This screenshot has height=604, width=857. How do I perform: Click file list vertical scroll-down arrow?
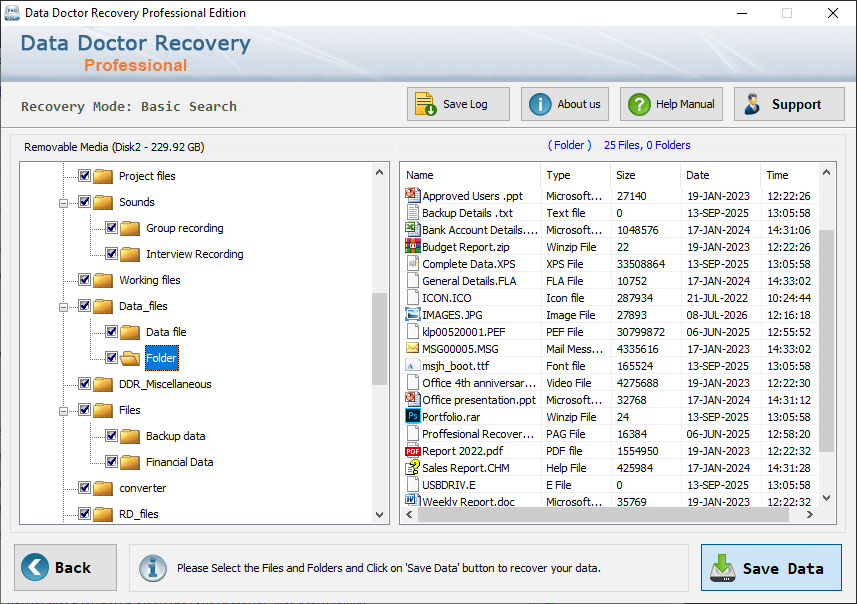(x=826, y=498)
